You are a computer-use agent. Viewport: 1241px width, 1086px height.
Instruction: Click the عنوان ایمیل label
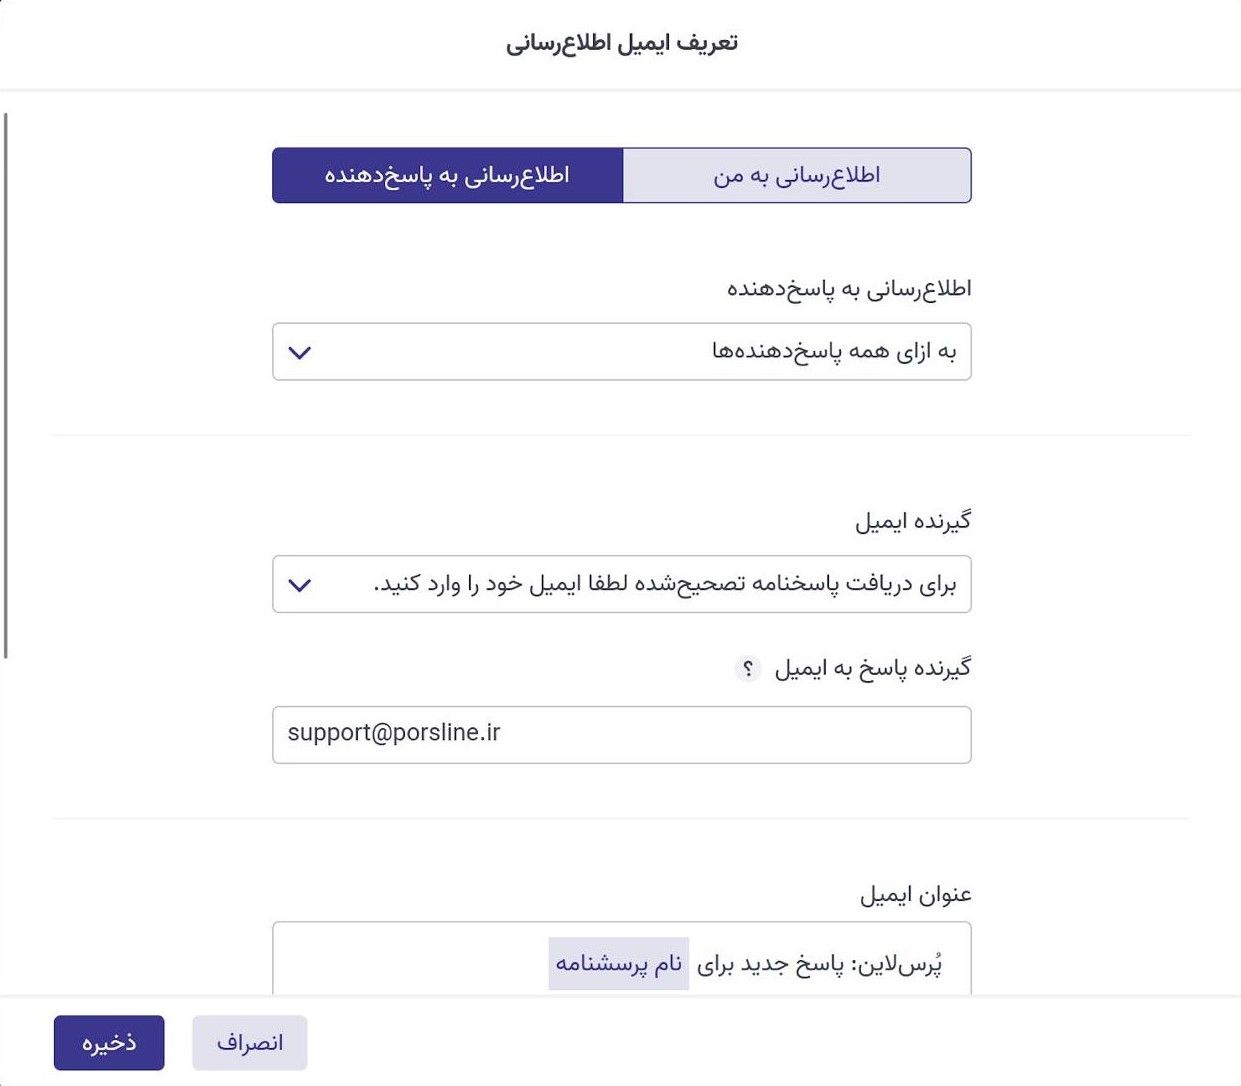tap(915, 895)
